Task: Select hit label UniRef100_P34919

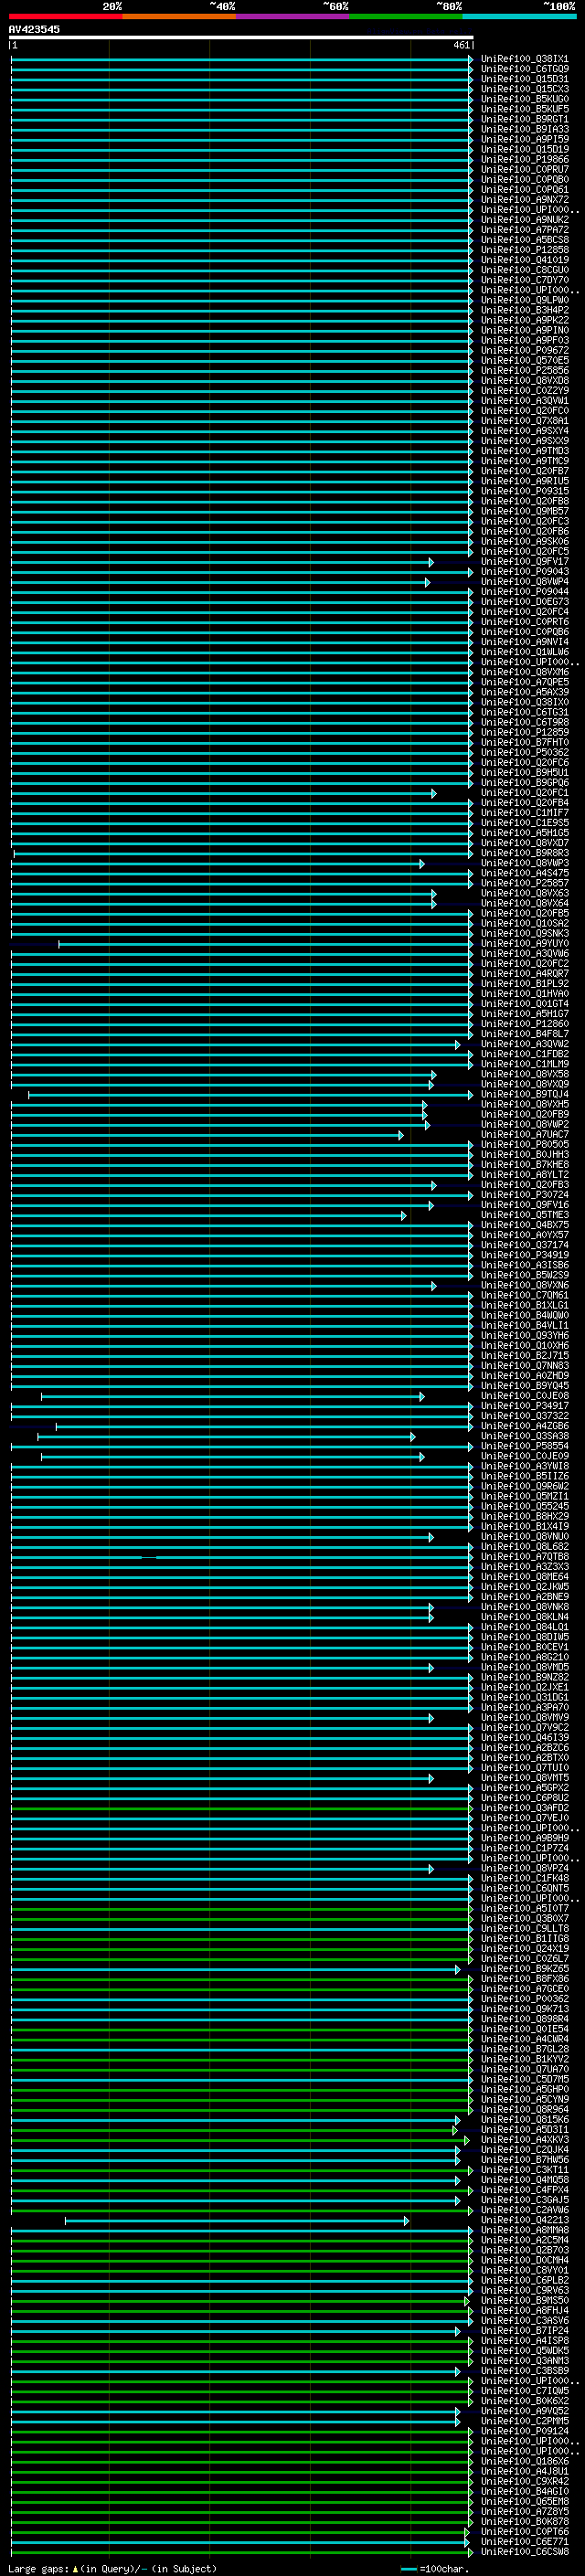Action: (524, 1255)
